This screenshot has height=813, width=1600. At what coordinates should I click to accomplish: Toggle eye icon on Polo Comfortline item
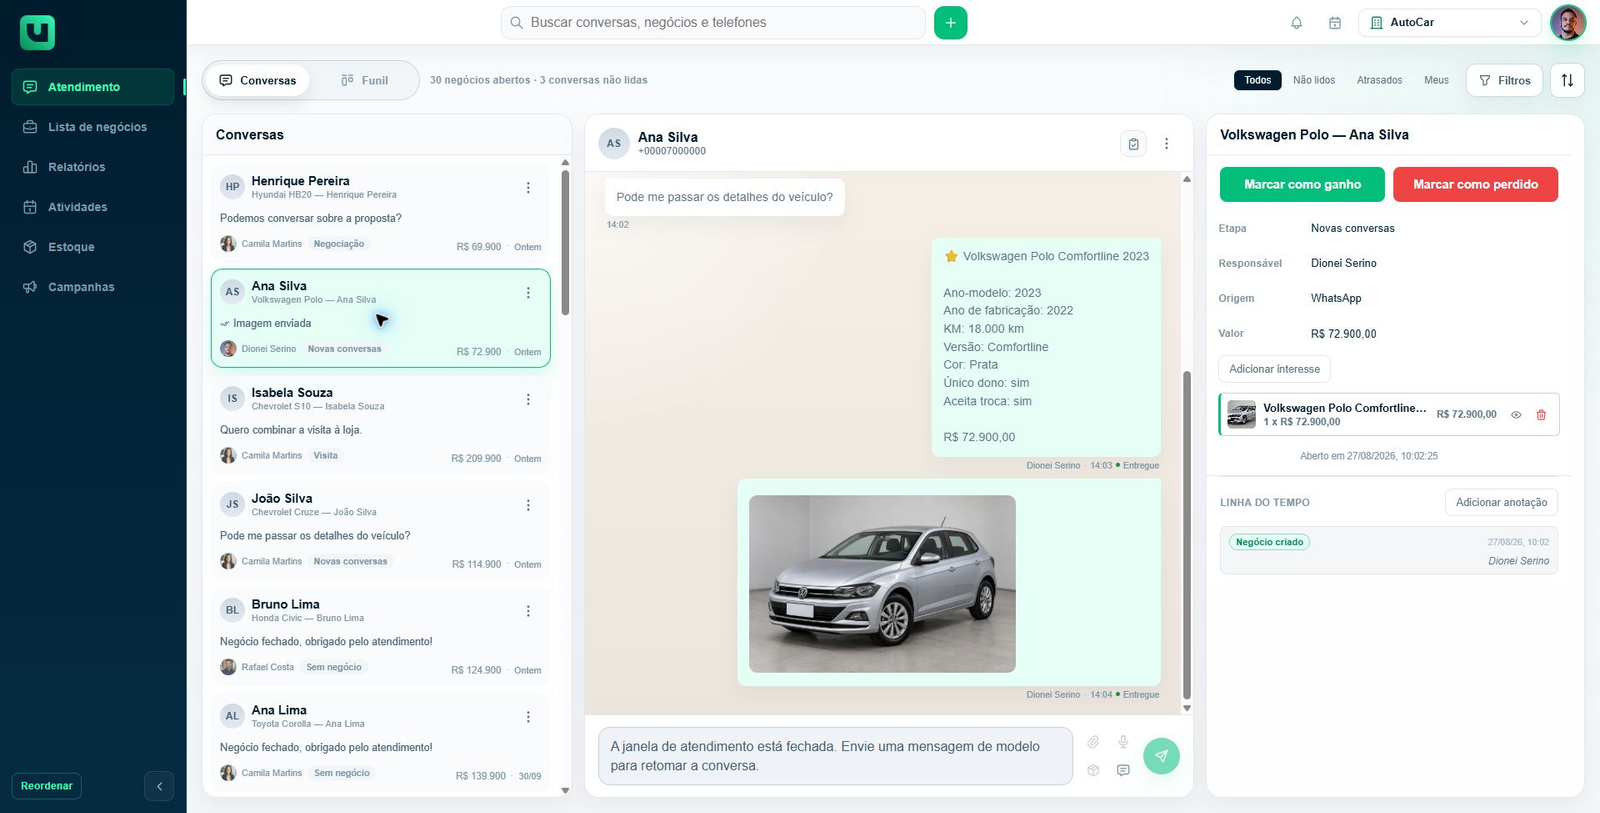point(1516,415)
